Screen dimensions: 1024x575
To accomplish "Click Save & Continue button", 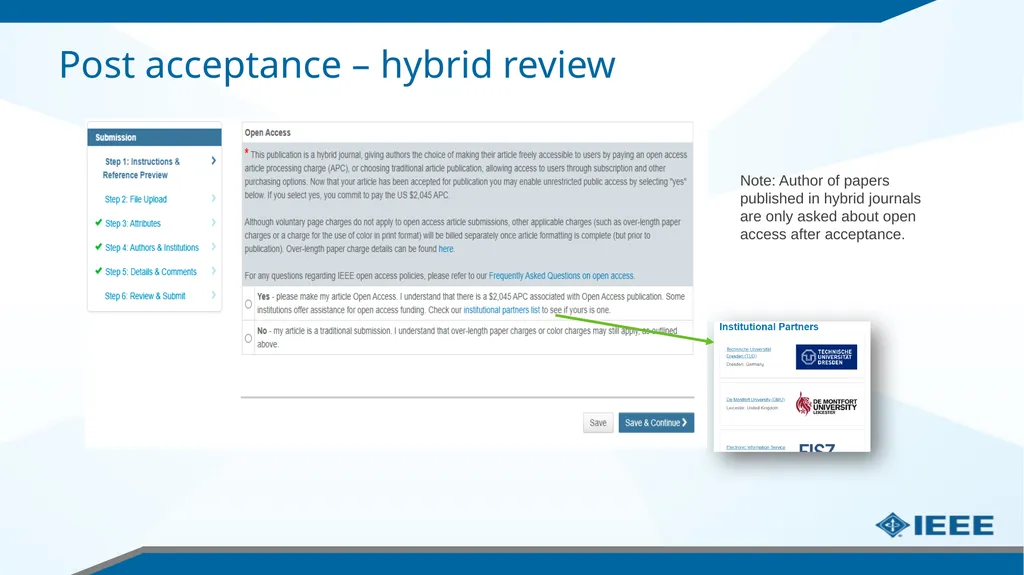I will [x=656, y=423].
